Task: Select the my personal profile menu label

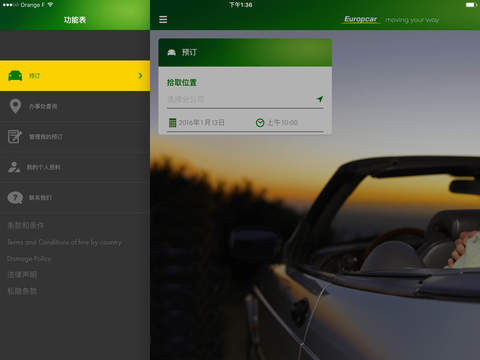Action: [44, 167]
